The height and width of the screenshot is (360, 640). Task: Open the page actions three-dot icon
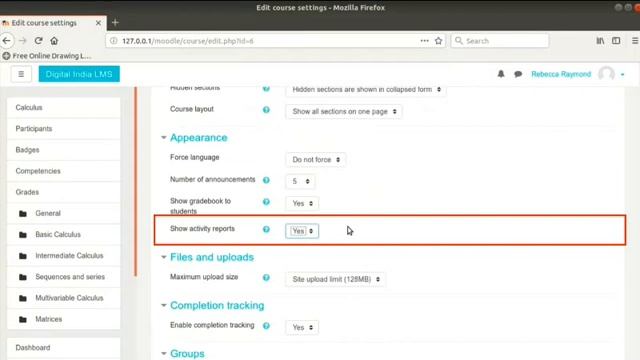click(424, 41)
